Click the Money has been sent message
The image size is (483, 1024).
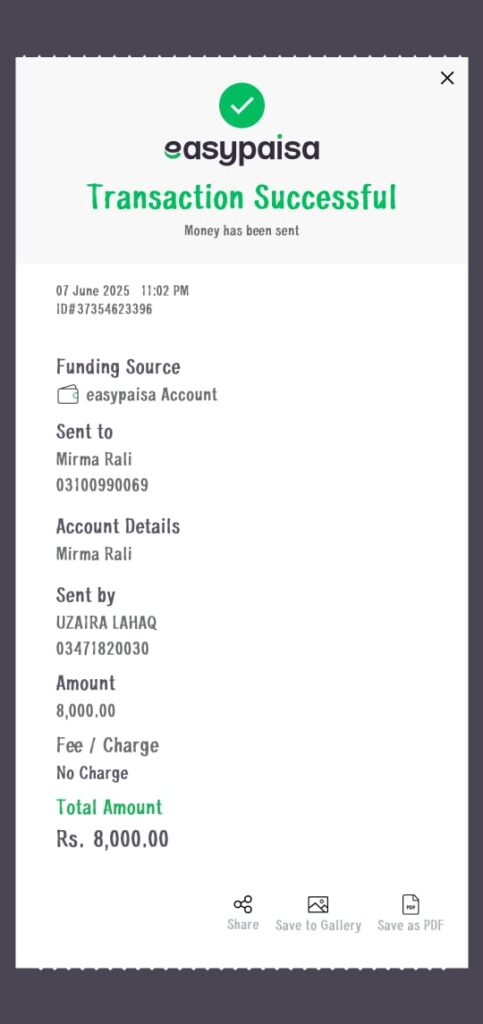(242, 231)
